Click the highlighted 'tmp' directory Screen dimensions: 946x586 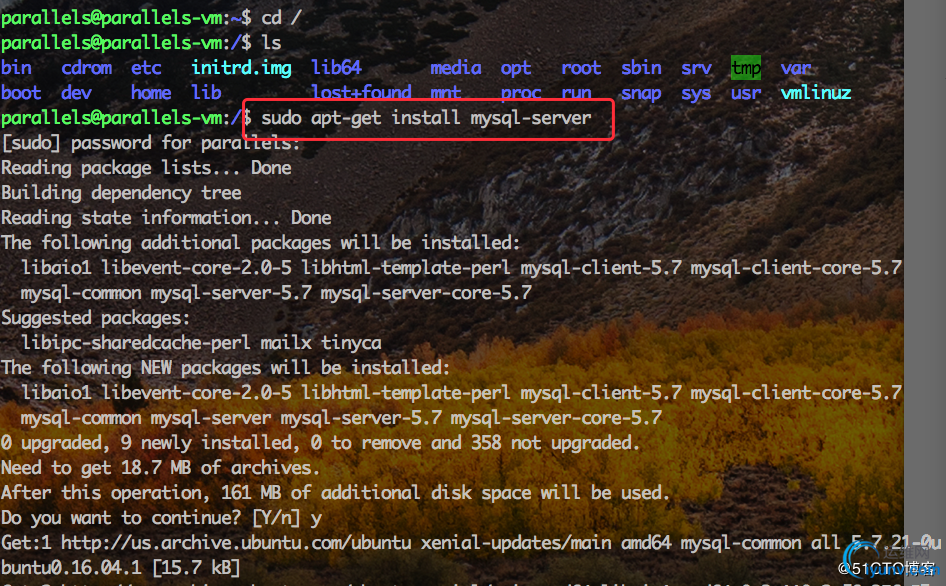pyautogui.click(x=746, y=68)
